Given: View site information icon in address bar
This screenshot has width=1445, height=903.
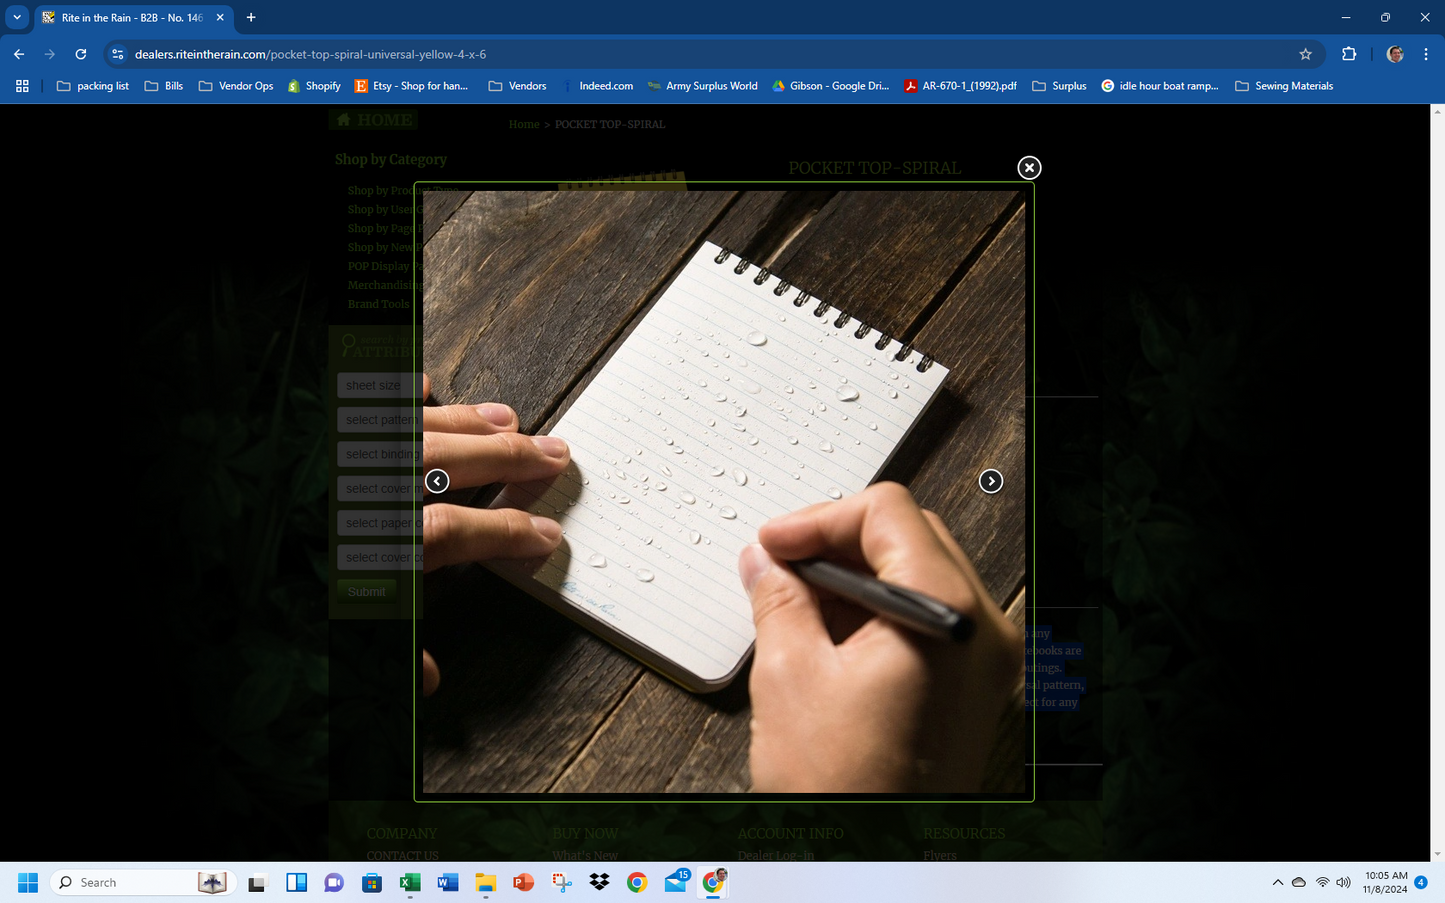Looking at the screenshot, I should (x=118, y=54).
